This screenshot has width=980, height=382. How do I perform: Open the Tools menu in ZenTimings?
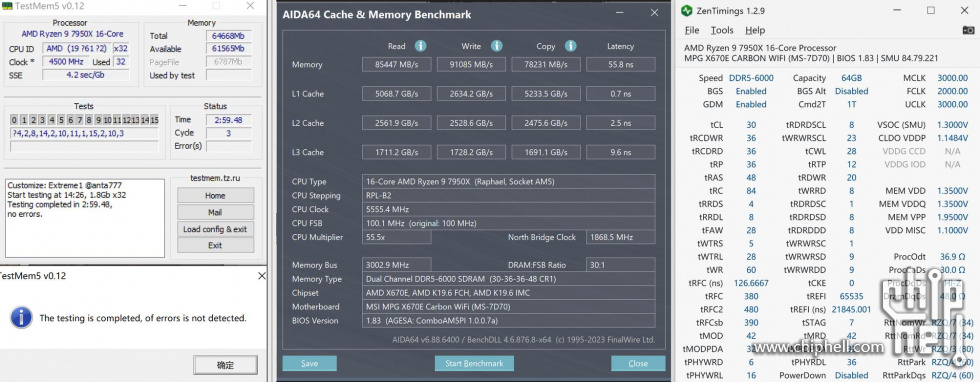click(x=722, y=30)
